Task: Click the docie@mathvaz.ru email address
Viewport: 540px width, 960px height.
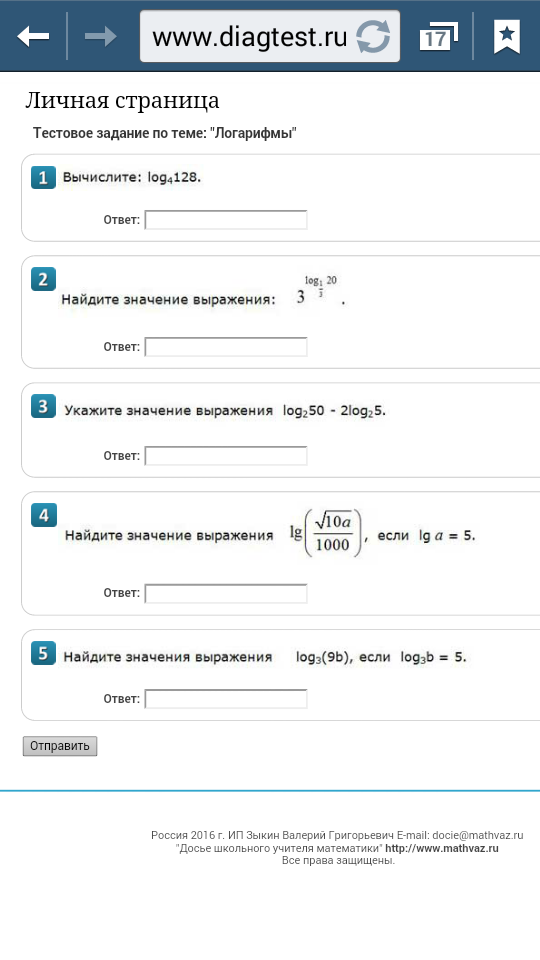Action: click(478, 835)
